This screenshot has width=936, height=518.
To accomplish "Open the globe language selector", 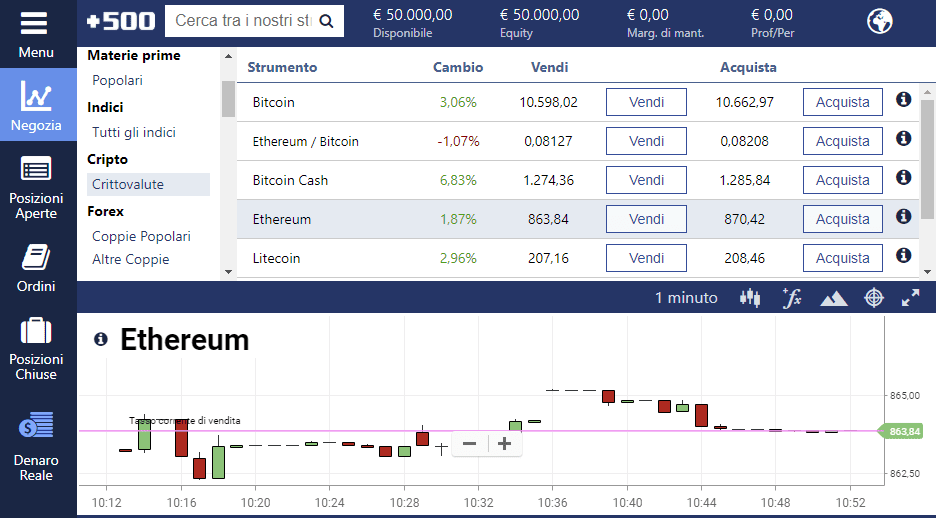I will pyautogui.click(x=879, y=21).
